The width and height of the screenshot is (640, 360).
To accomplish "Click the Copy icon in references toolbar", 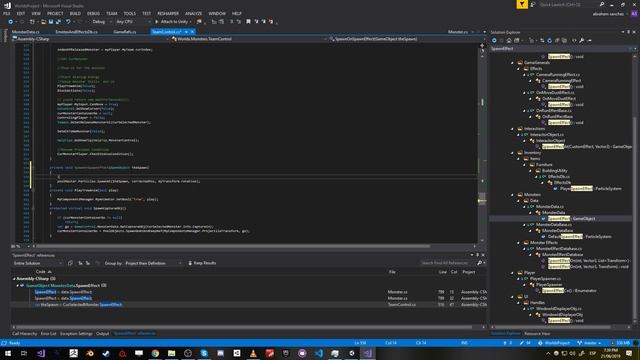I will pos(70,263).
